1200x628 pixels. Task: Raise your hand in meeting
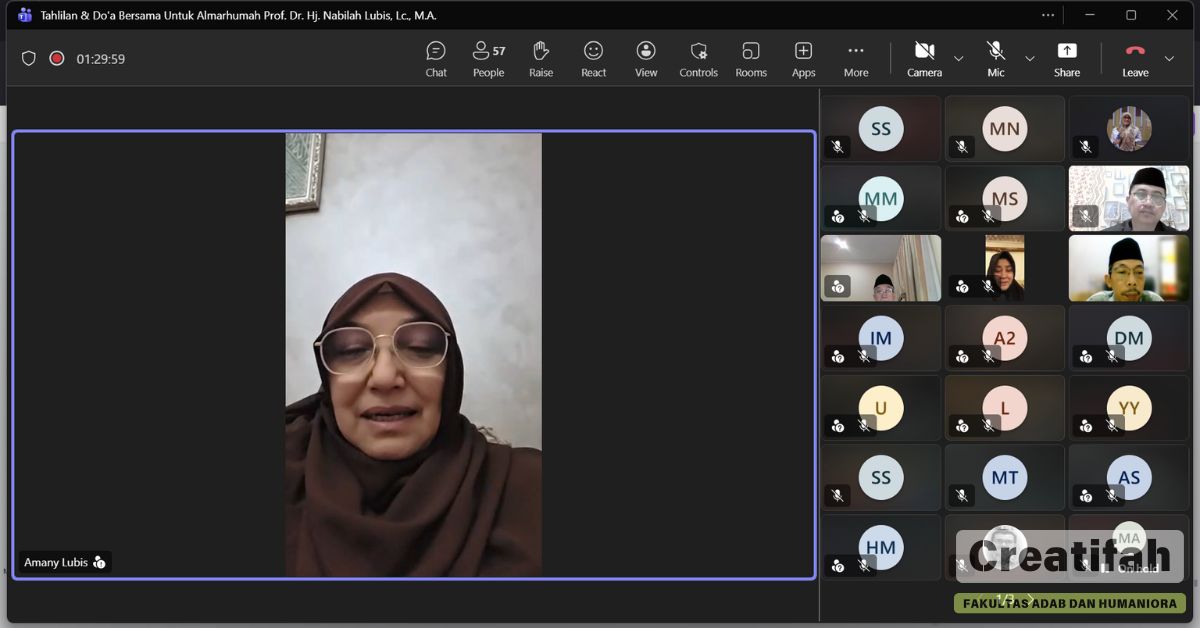click(x=541, y=58)
